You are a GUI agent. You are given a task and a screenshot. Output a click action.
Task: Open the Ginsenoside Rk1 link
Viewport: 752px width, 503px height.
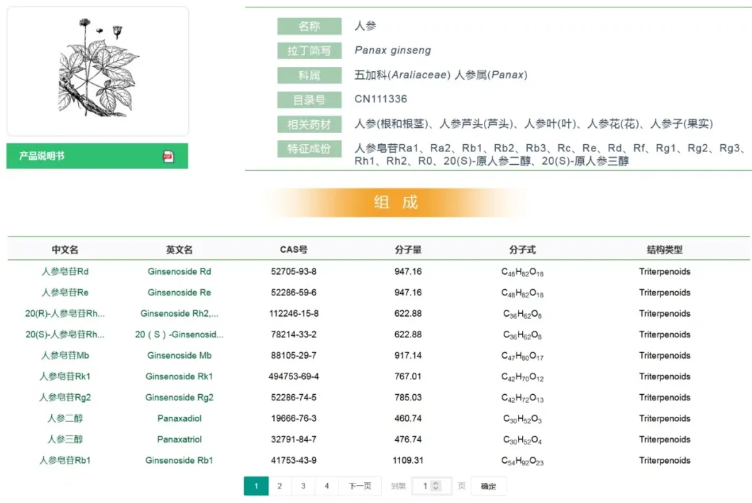(179, 376)
